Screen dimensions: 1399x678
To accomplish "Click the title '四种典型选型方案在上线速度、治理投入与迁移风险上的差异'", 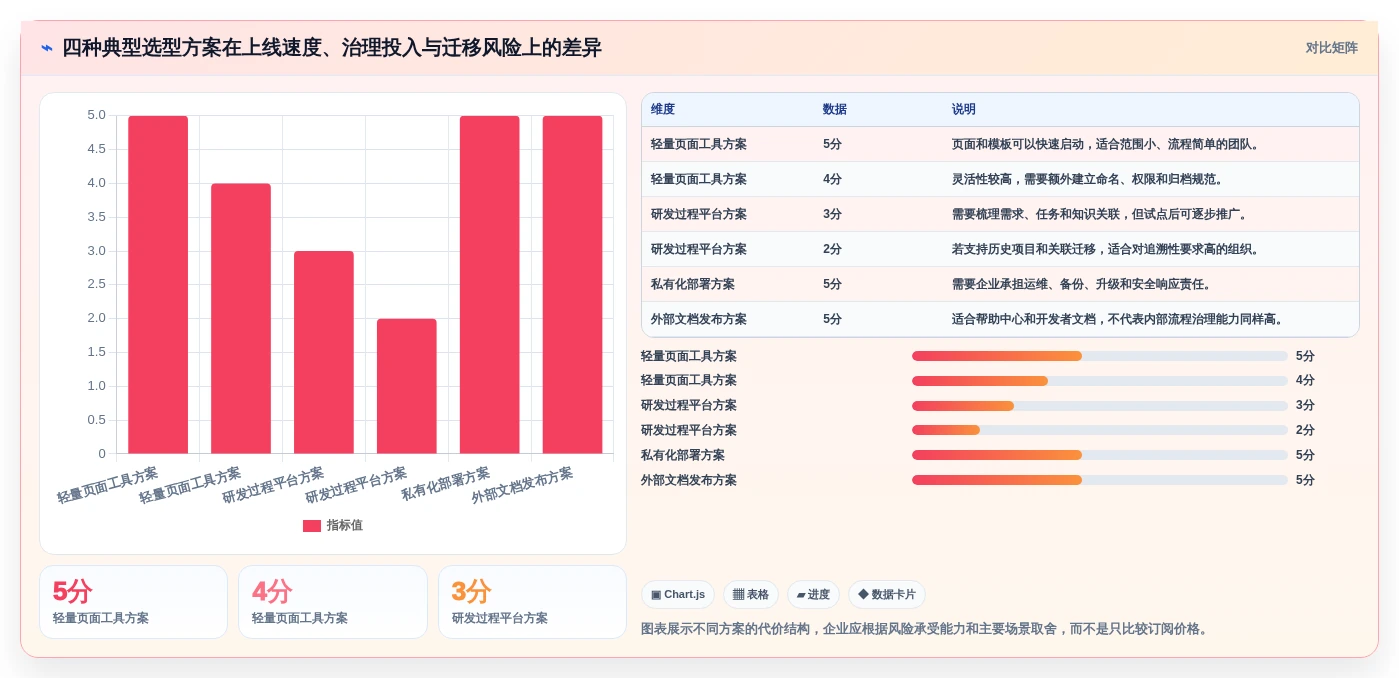I will click(332, 48).
